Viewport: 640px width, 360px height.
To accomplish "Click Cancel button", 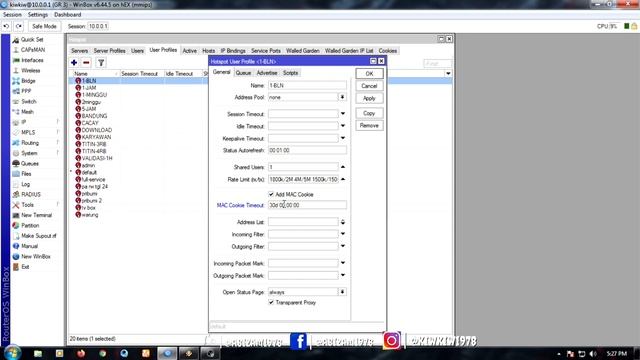I will coord(369,86).
